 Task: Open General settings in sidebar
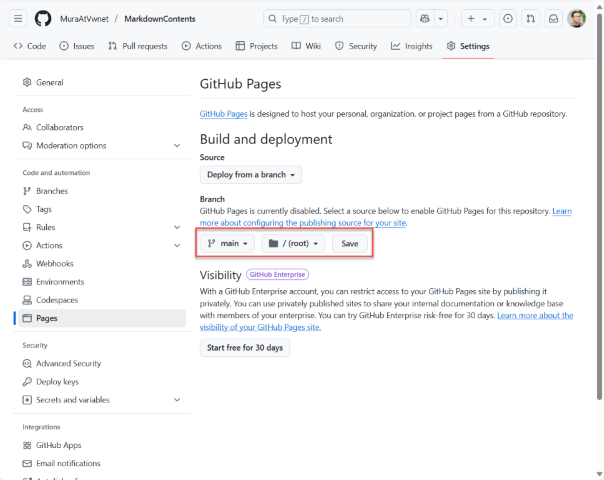pos(100,82)
